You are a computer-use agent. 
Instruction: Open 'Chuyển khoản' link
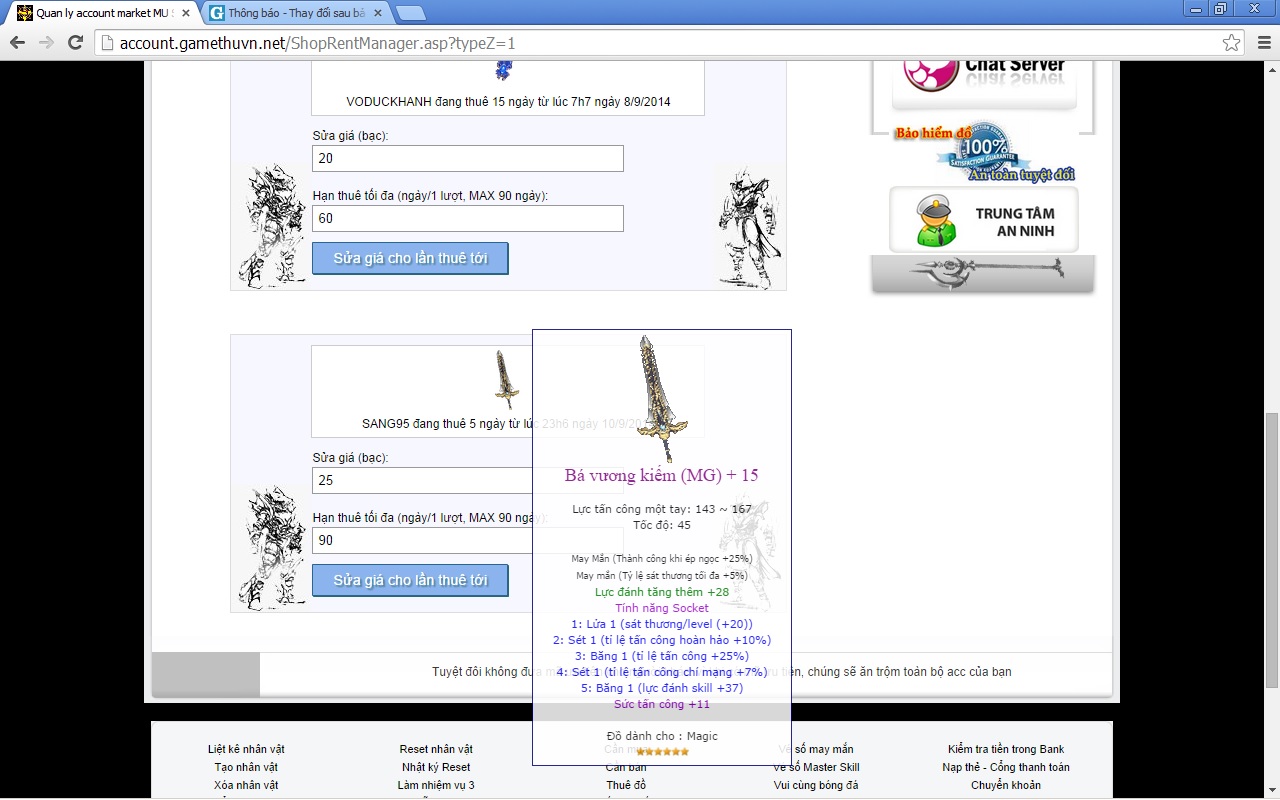point(1006,785)
